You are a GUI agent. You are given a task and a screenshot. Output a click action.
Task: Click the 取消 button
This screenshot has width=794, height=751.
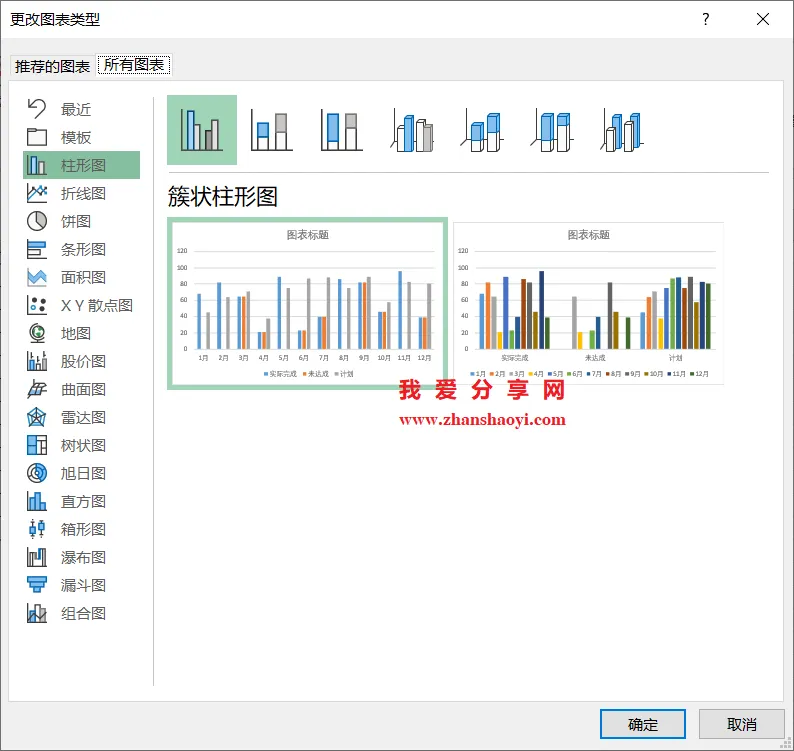point(741,724)
